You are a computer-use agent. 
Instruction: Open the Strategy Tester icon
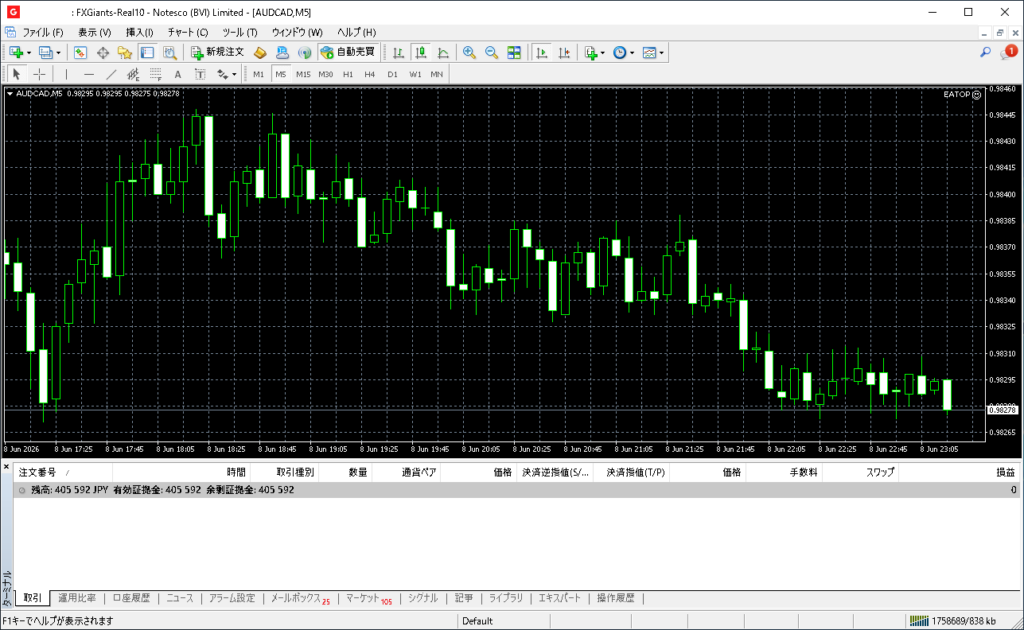pyautogui.click(x=170, y=53)
